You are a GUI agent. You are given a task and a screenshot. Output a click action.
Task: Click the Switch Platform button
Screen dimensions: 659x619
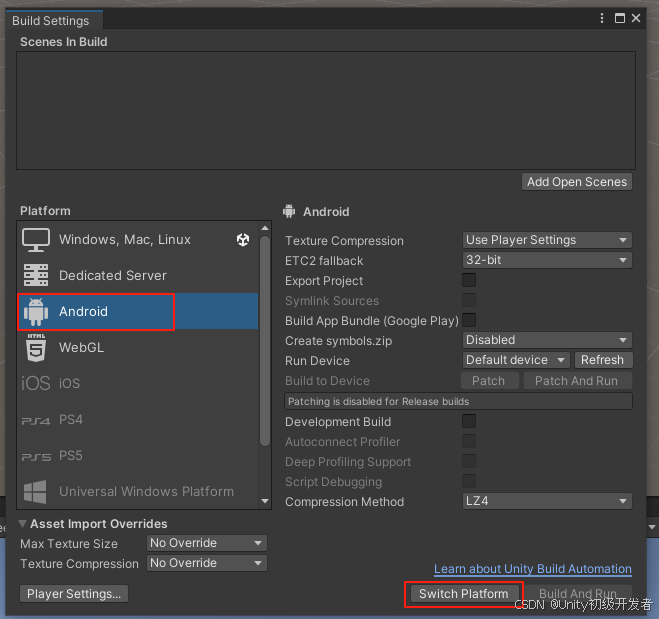[464, 594]
